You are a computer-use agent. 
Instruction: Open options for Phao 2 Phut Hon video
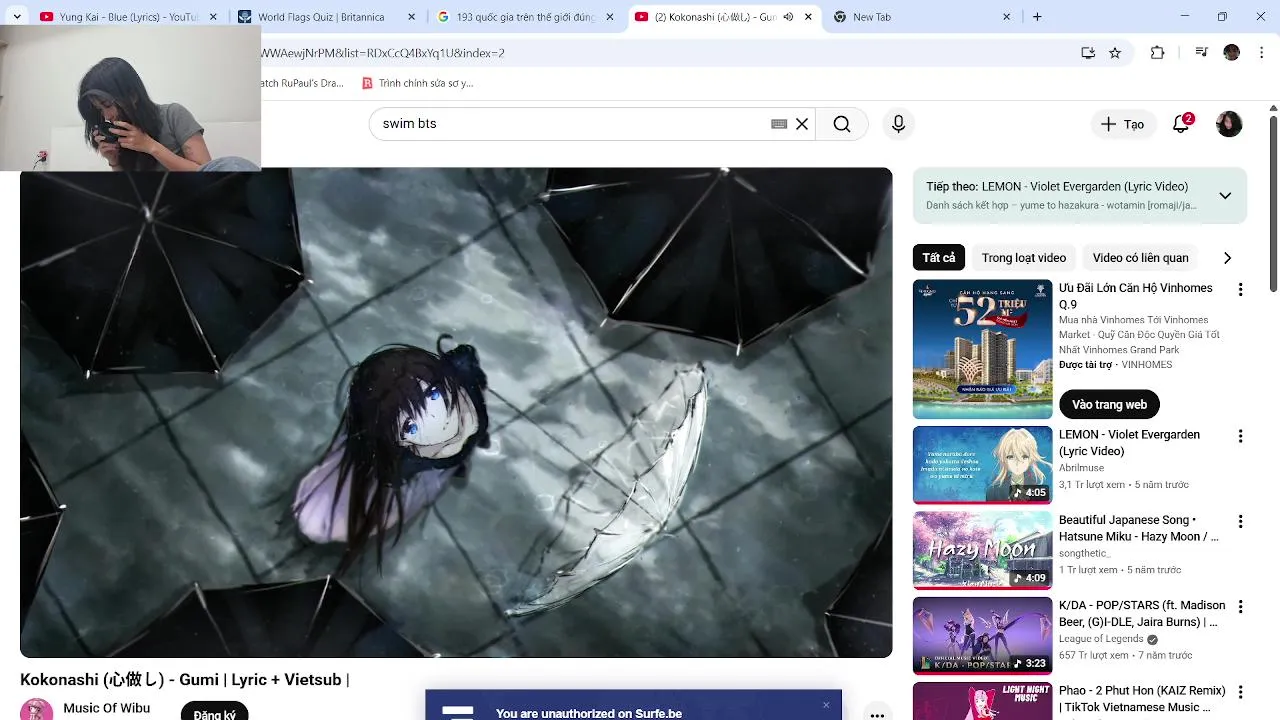coord(1240,692)
